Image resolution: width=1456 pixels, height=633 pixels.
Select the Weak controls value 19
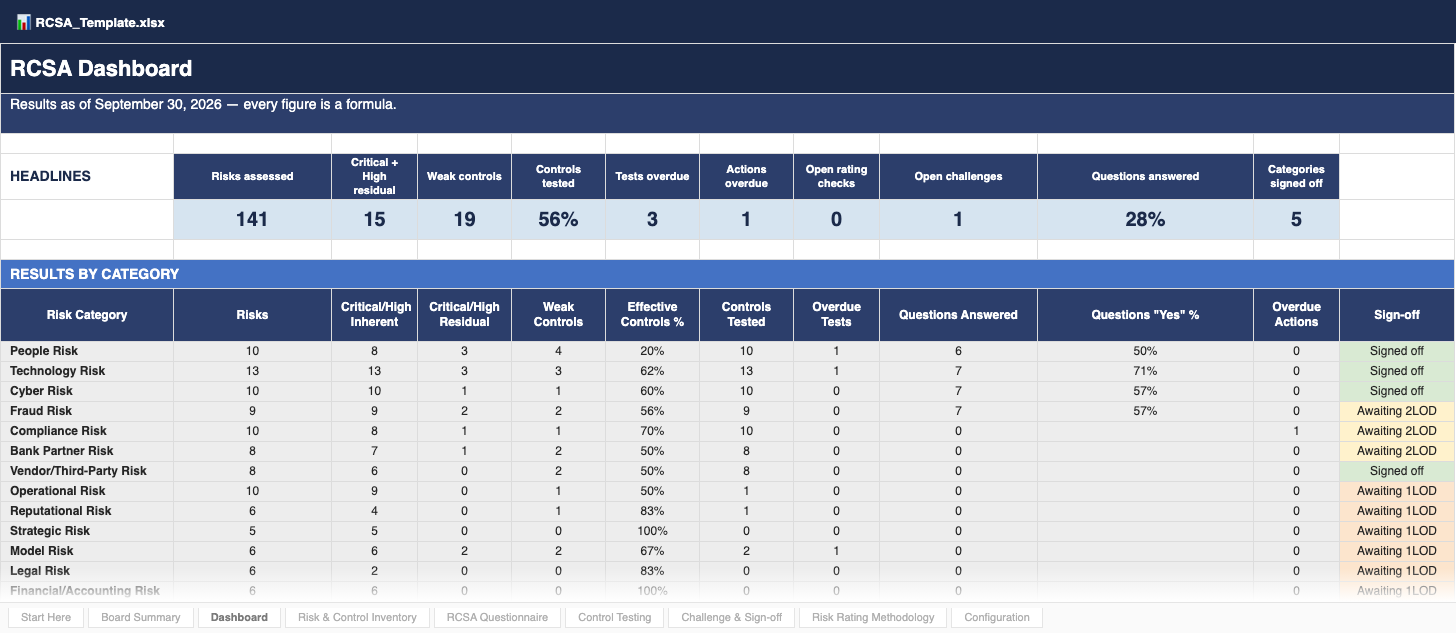pos(464,219)
